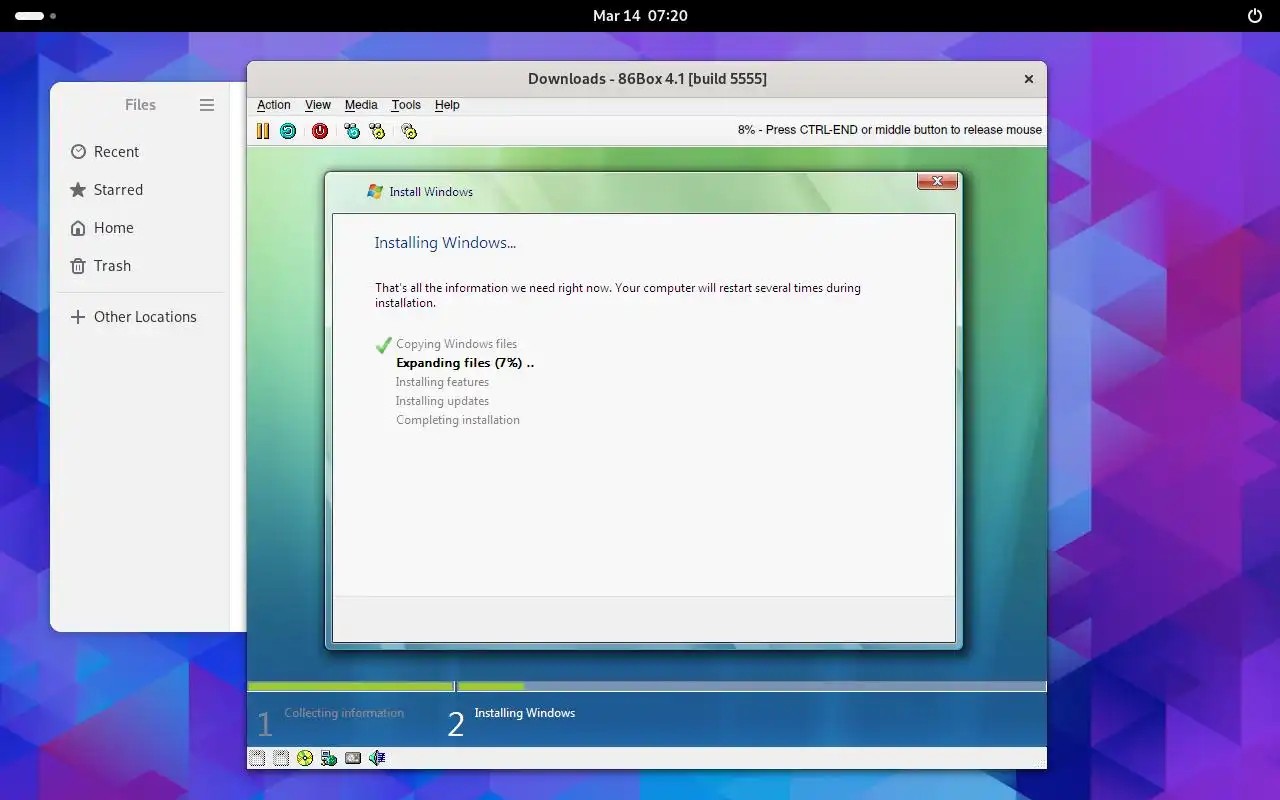Open 86Box settings gear icon in toolbar
This screenshot has width=1280, height=800.
[x=409, y=131]
